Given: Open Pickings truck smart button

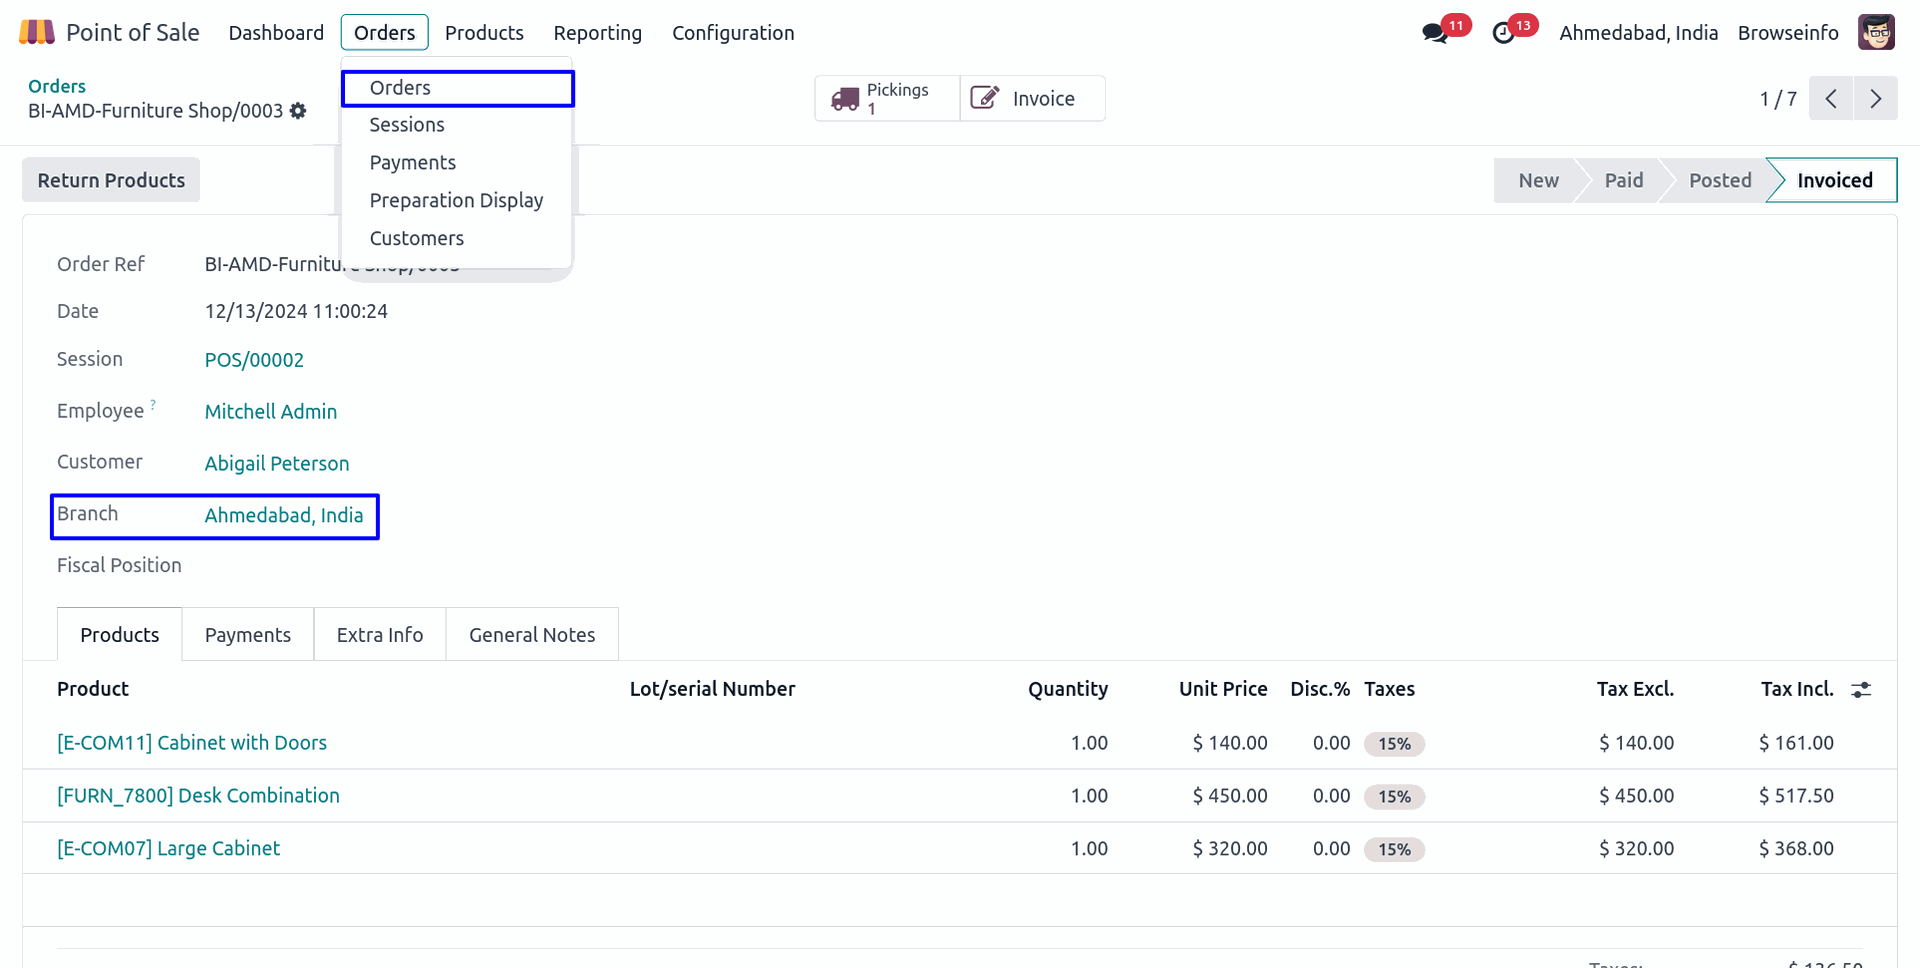Looking at the screenshot, I should coord(886,98).
